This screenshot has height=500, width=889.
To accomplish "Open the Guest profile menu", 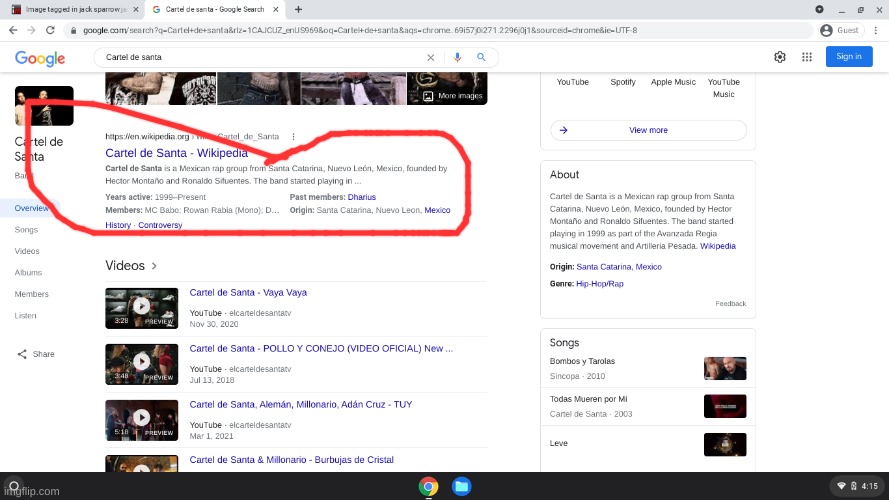I will coord(840,30).
